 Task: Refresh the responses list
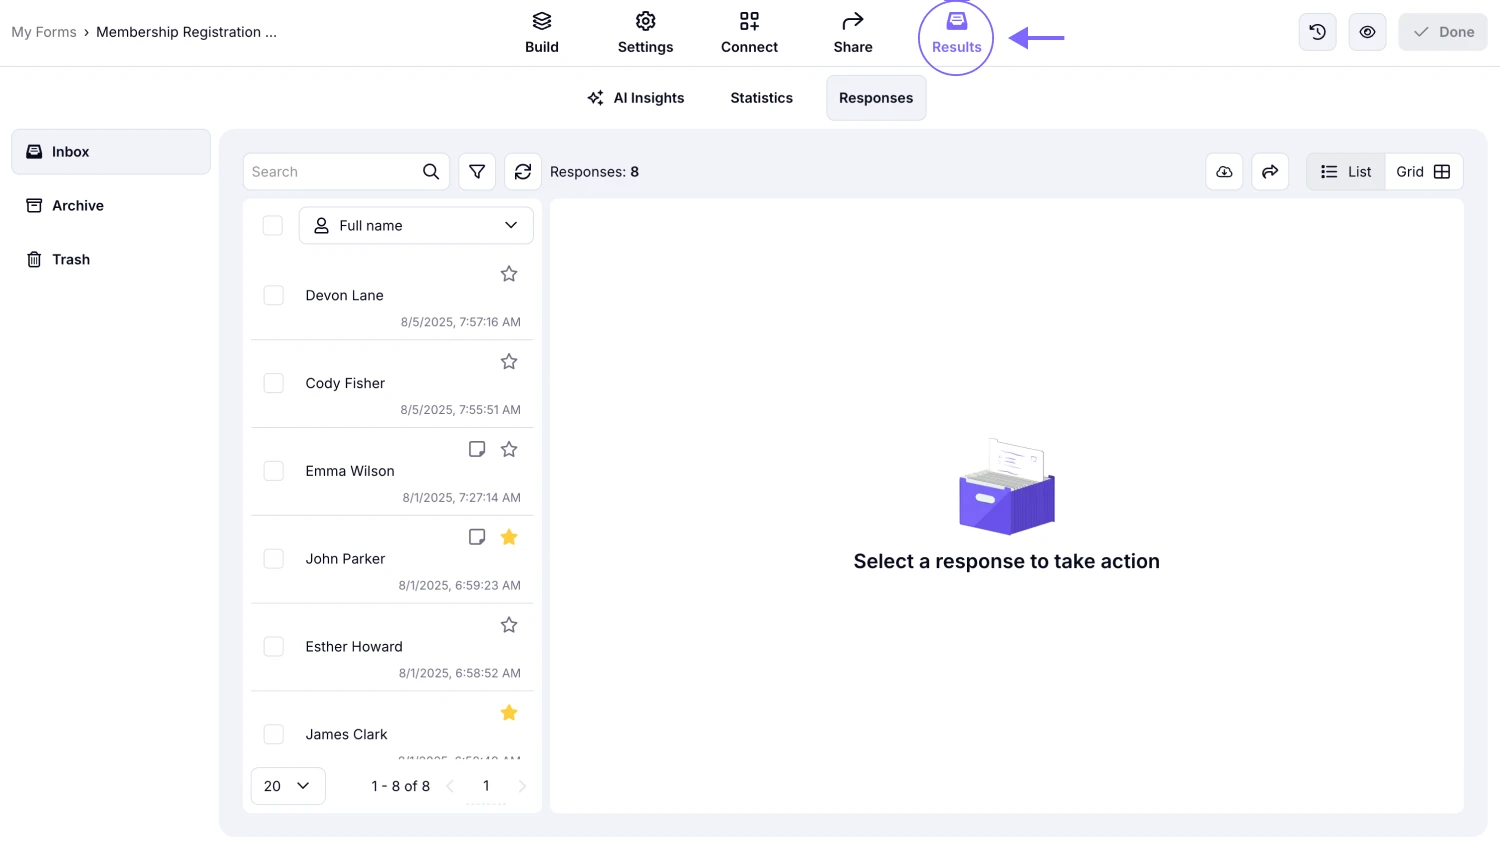tap(523, 171)
